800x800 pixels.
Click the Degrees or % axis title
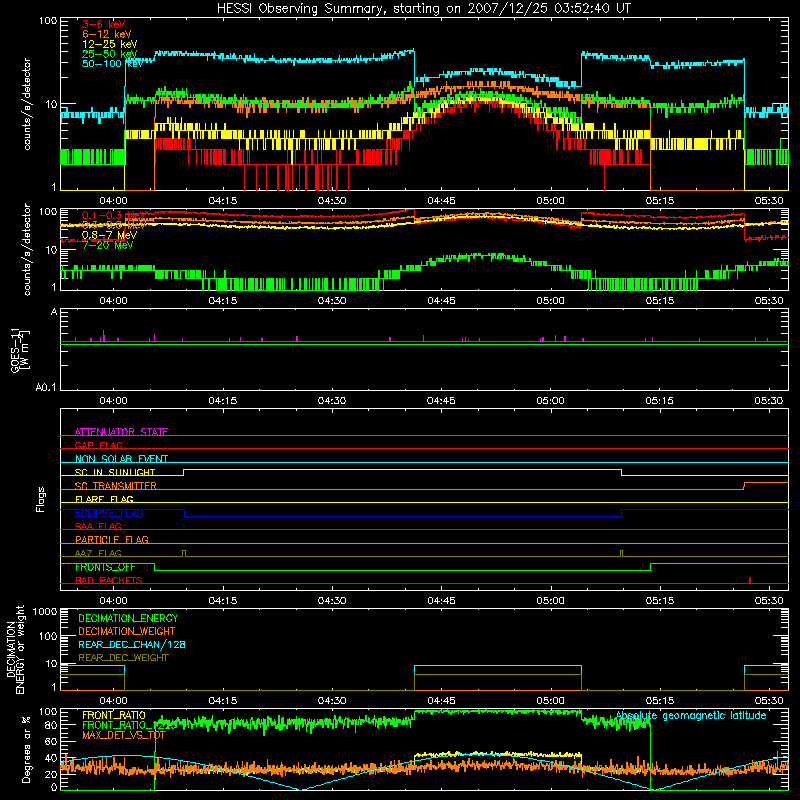(26, 749)
